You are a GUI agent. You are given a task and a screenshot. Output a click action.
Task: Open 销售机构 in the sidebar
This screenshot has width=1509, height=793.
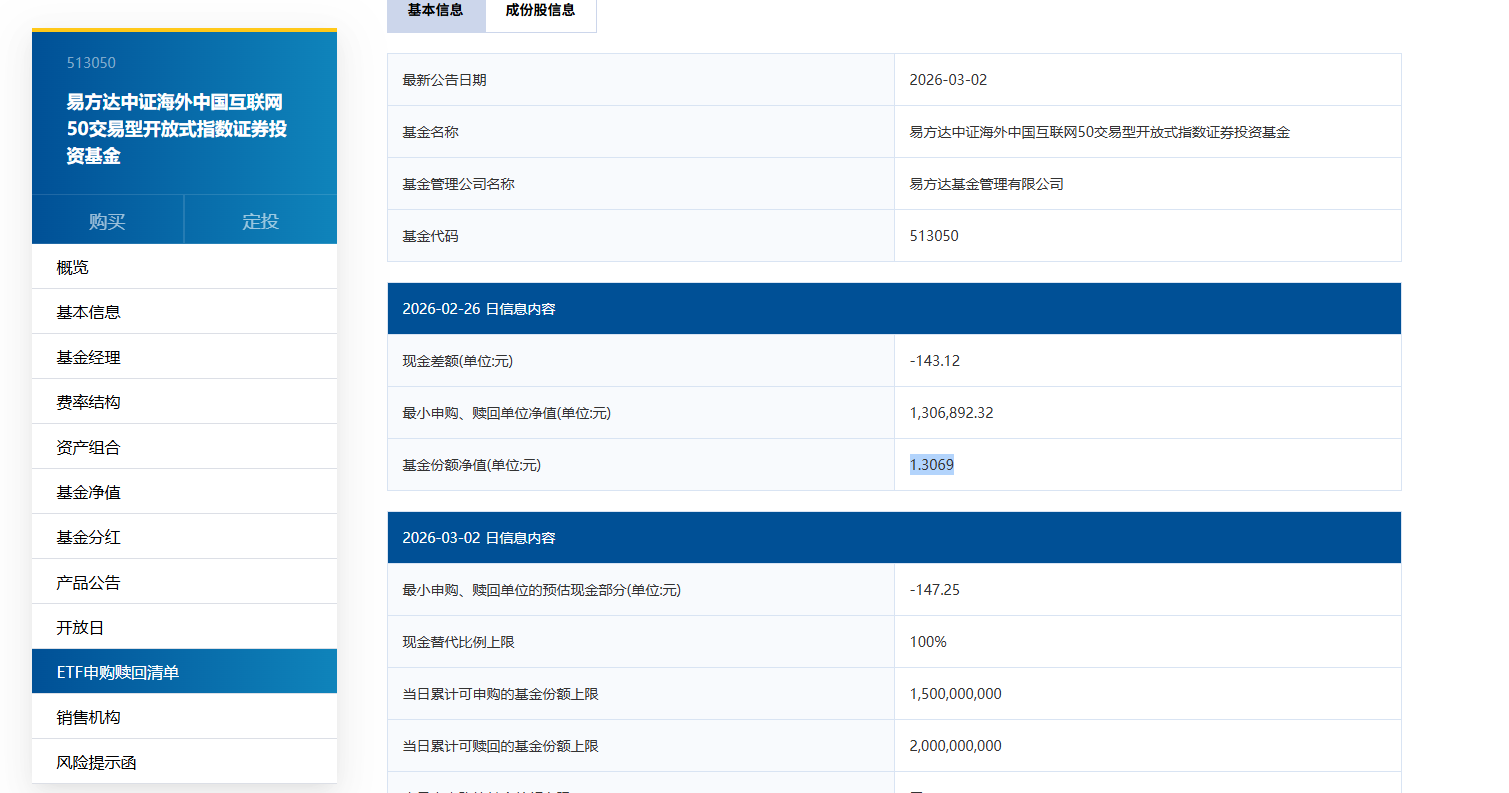(x=184, y=717)
